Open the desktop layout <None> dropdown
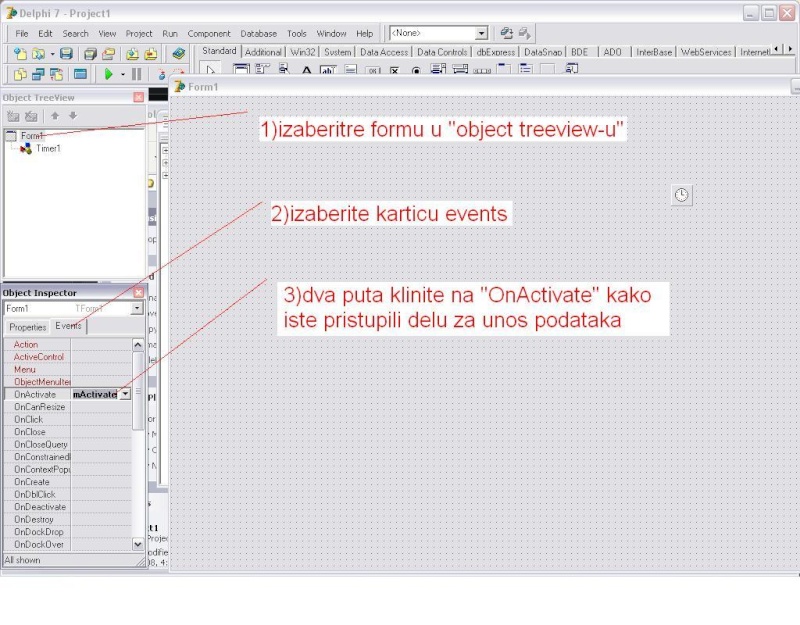The width and height of the screenshot is (800, 625). (x=481, y=33)
